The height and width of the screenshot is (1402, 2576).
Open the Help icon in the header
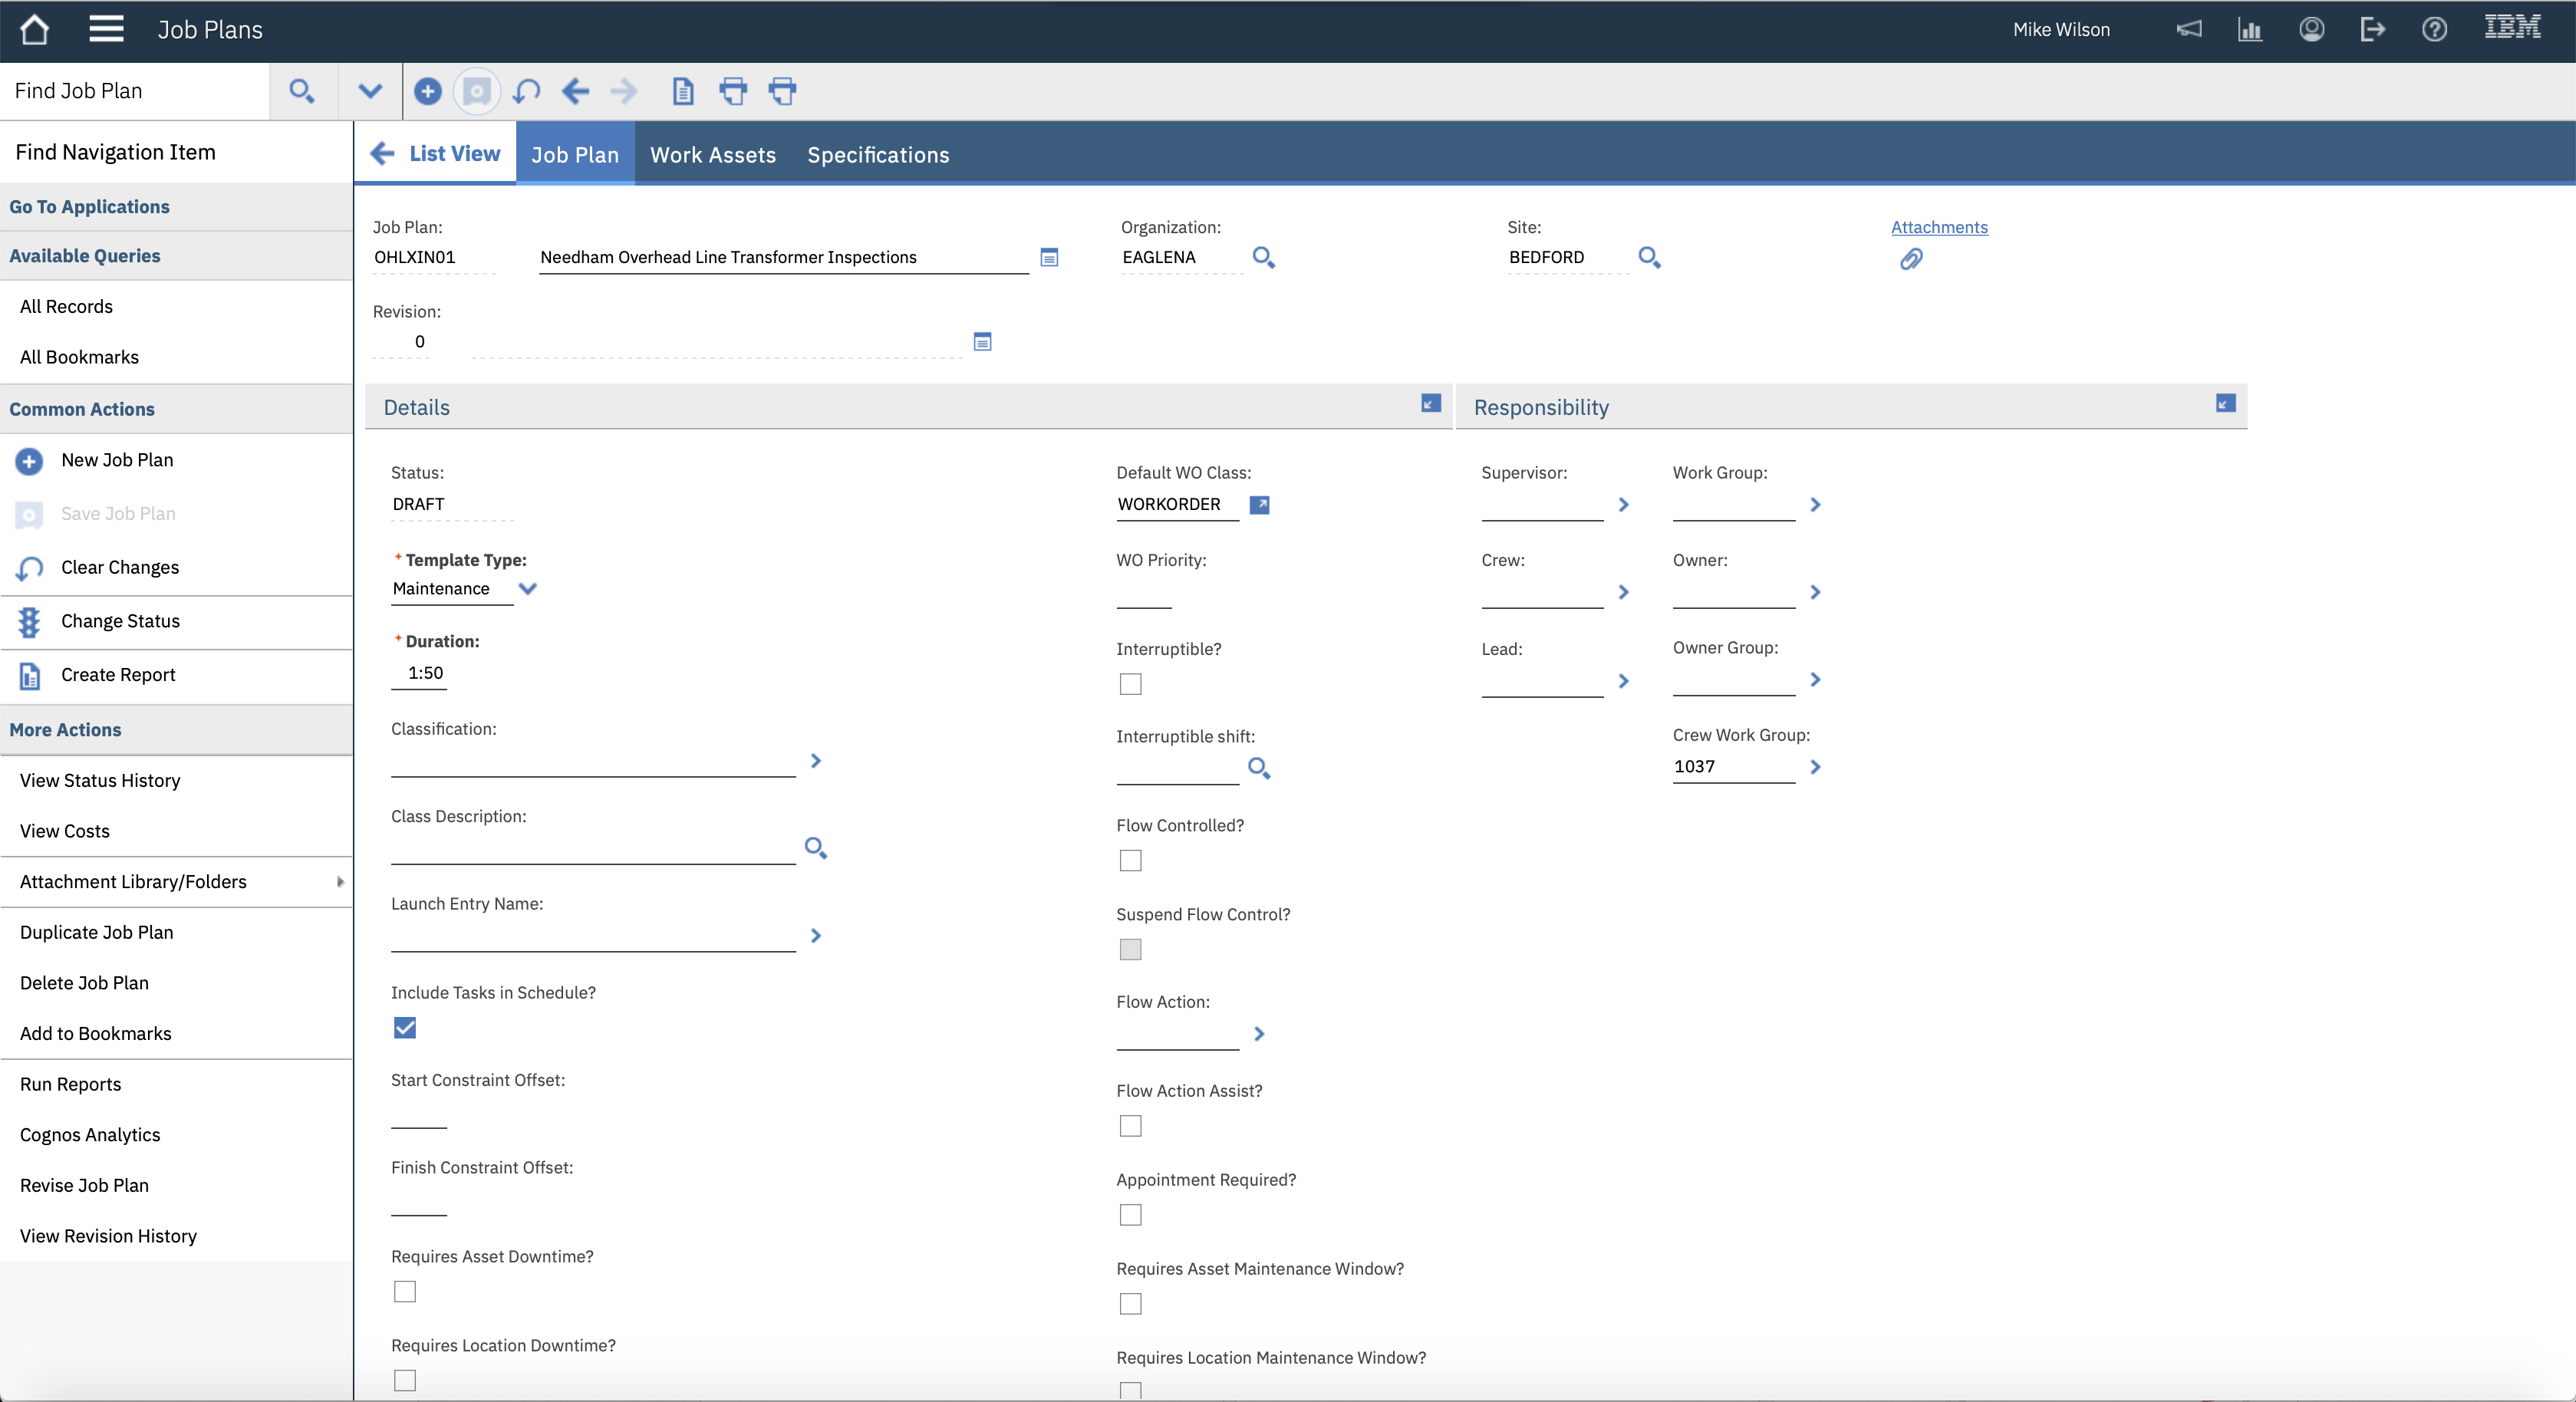[2434, 29]
